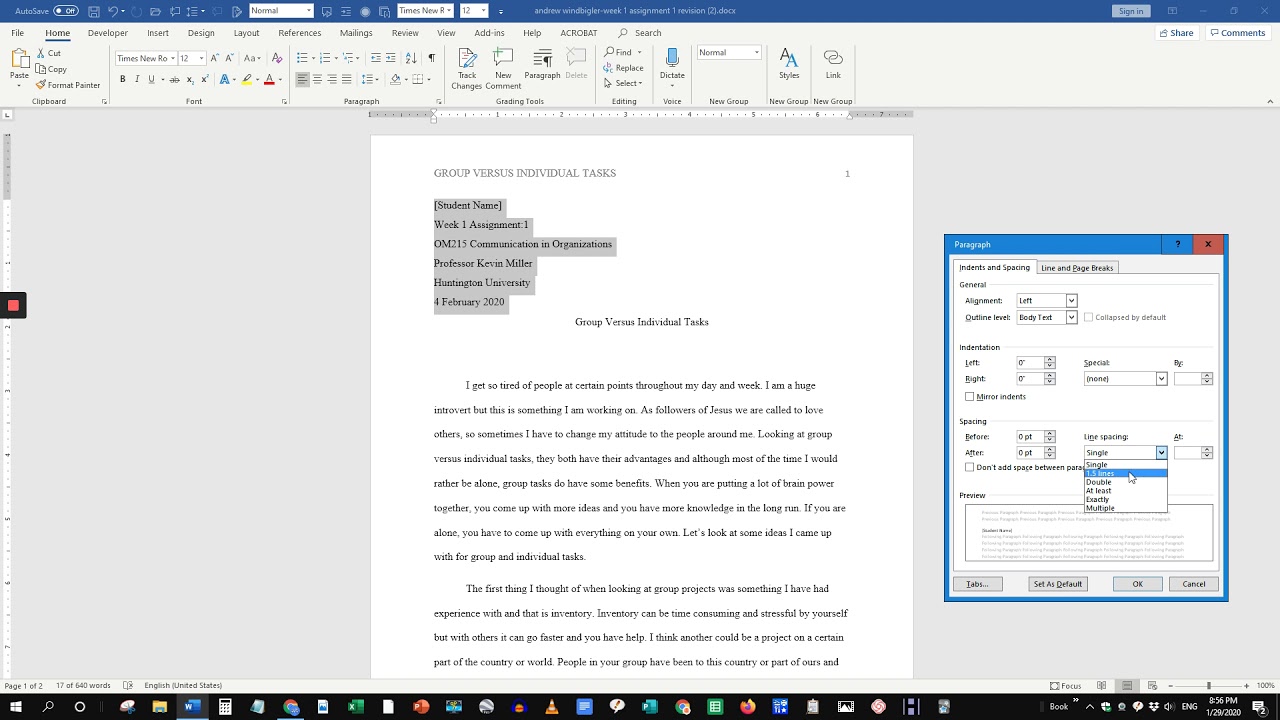Open the ribbon font size dropdown

coord(201,58)
